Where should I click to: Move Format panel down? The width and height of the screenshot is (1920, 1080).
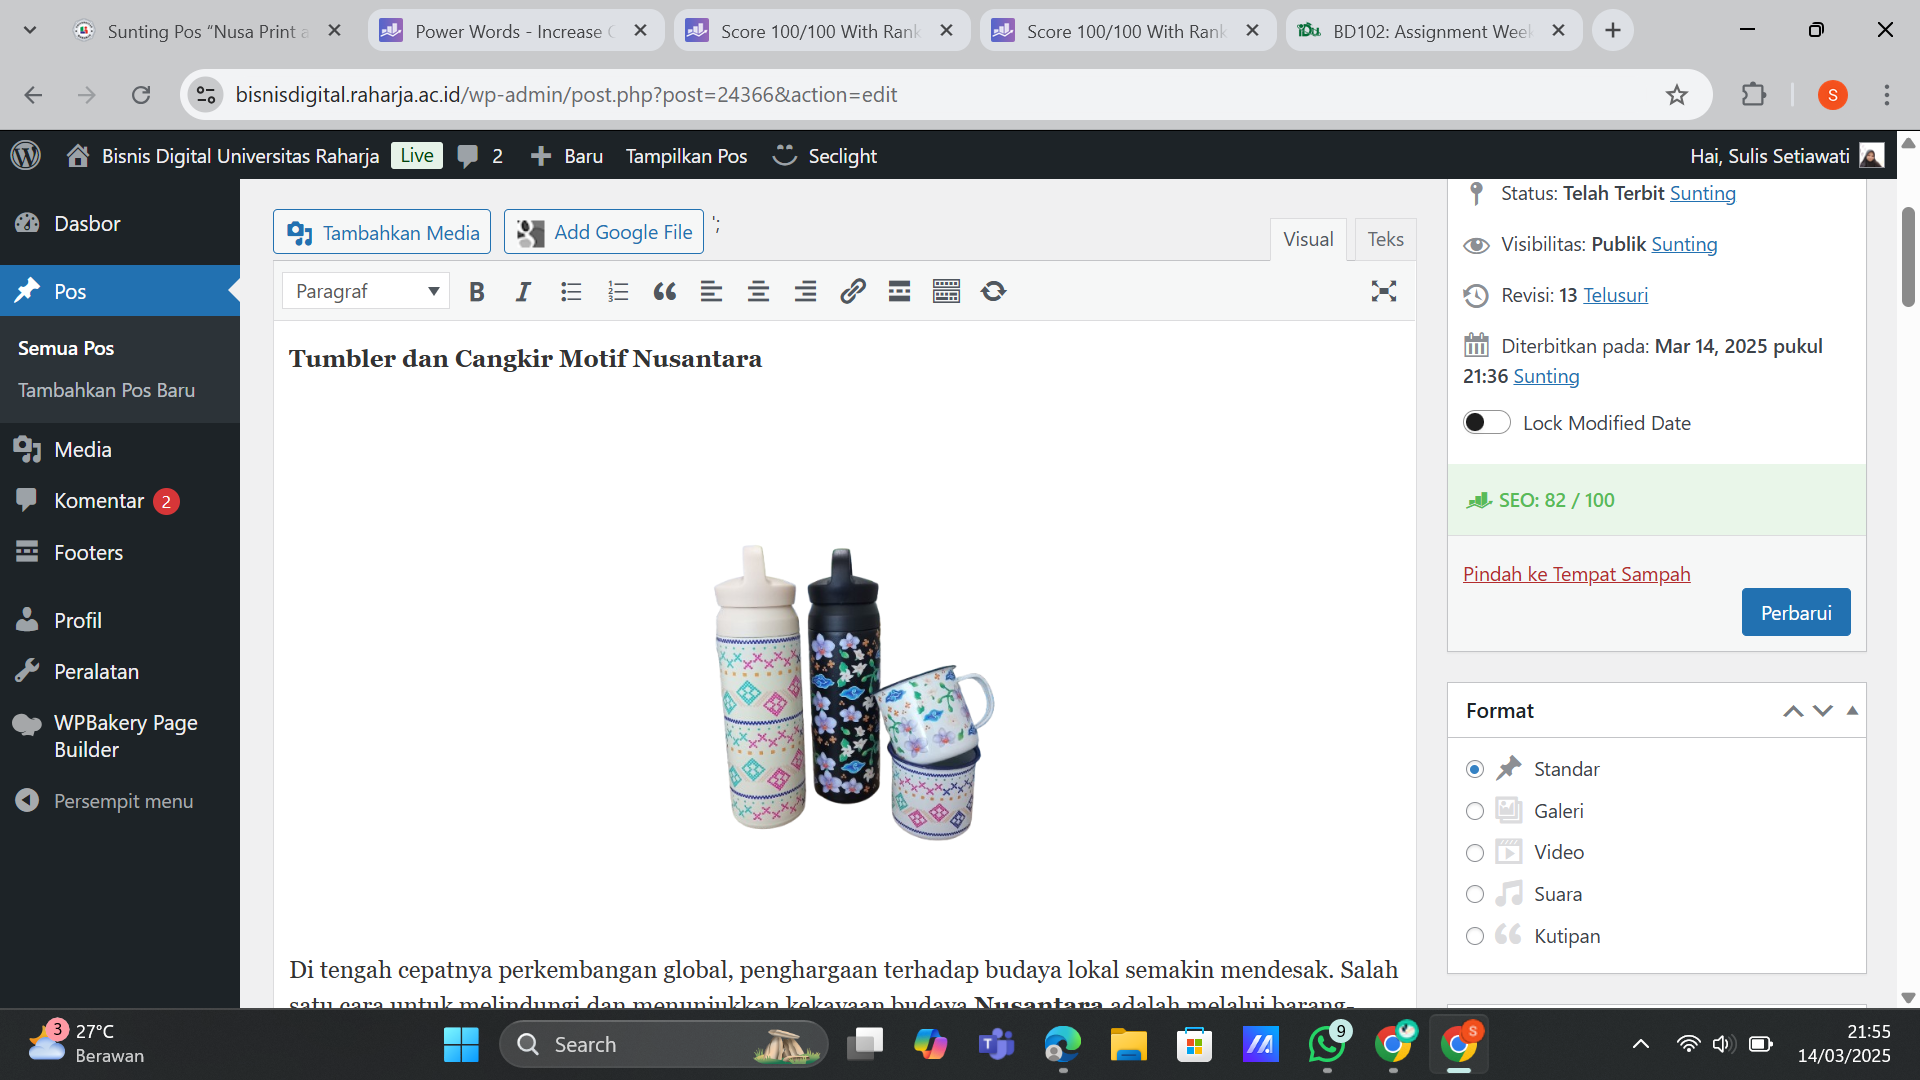coord(1823,711)
